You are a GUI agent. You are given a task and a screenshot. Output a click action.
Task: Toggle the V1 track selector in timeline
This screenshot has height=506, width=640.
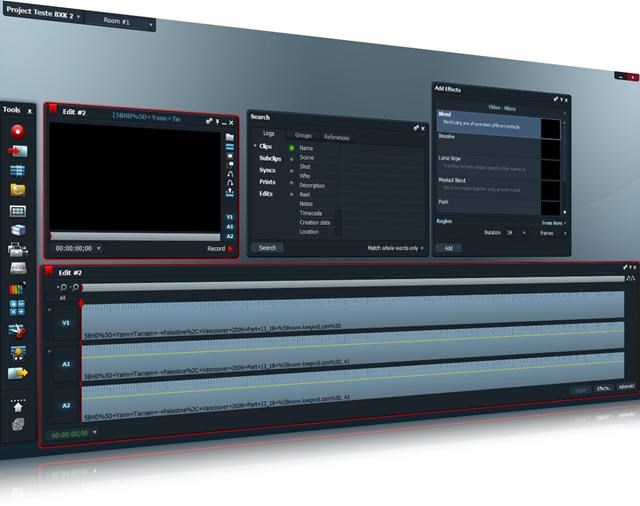pos(66,323)
